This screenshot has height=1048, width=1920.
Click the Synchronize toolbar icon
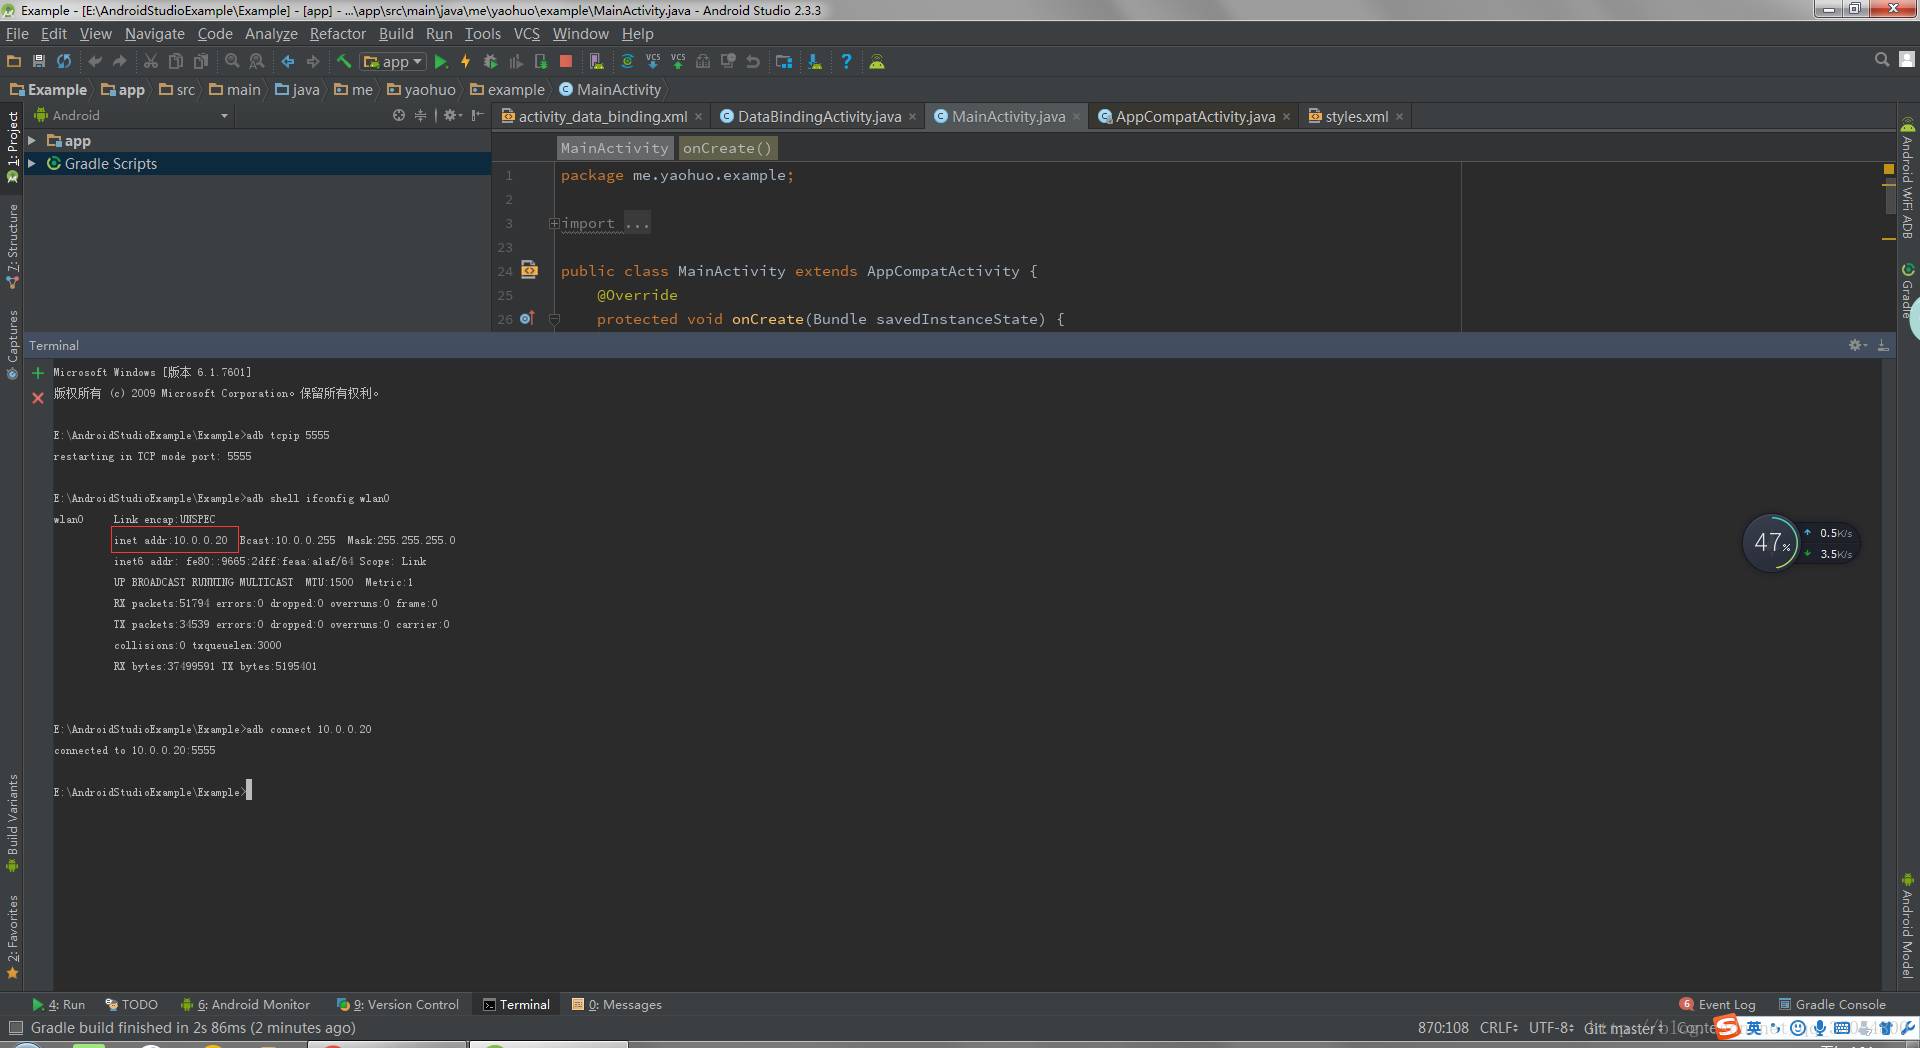pyautogui.click(x=64, y=62)
